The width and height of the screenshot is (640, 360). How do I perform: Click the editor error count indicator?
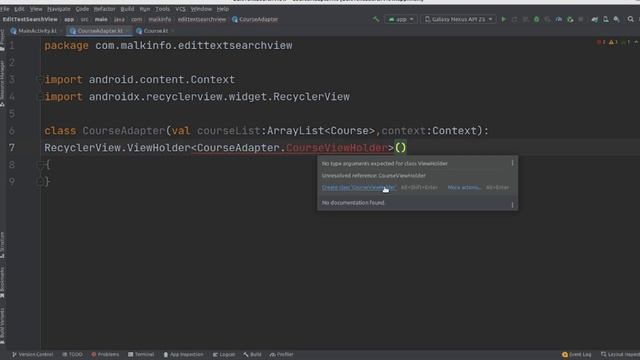point(601,42)
